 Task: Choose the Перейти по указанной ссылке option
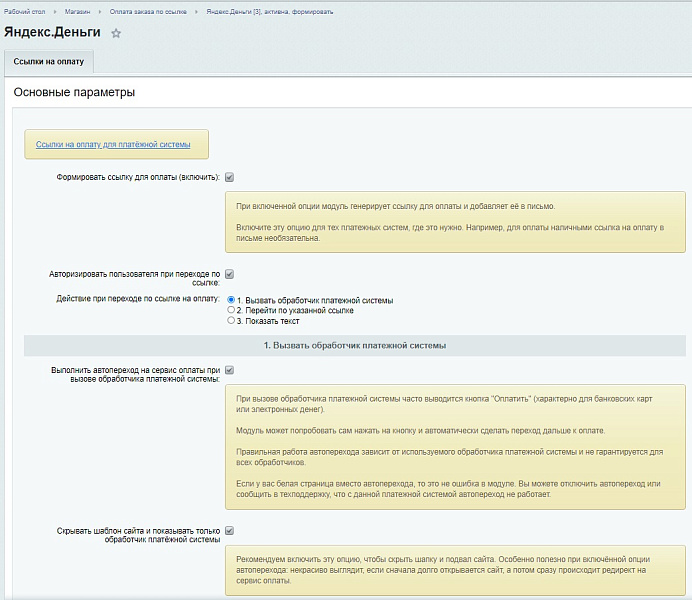click(x=232, y=311)
